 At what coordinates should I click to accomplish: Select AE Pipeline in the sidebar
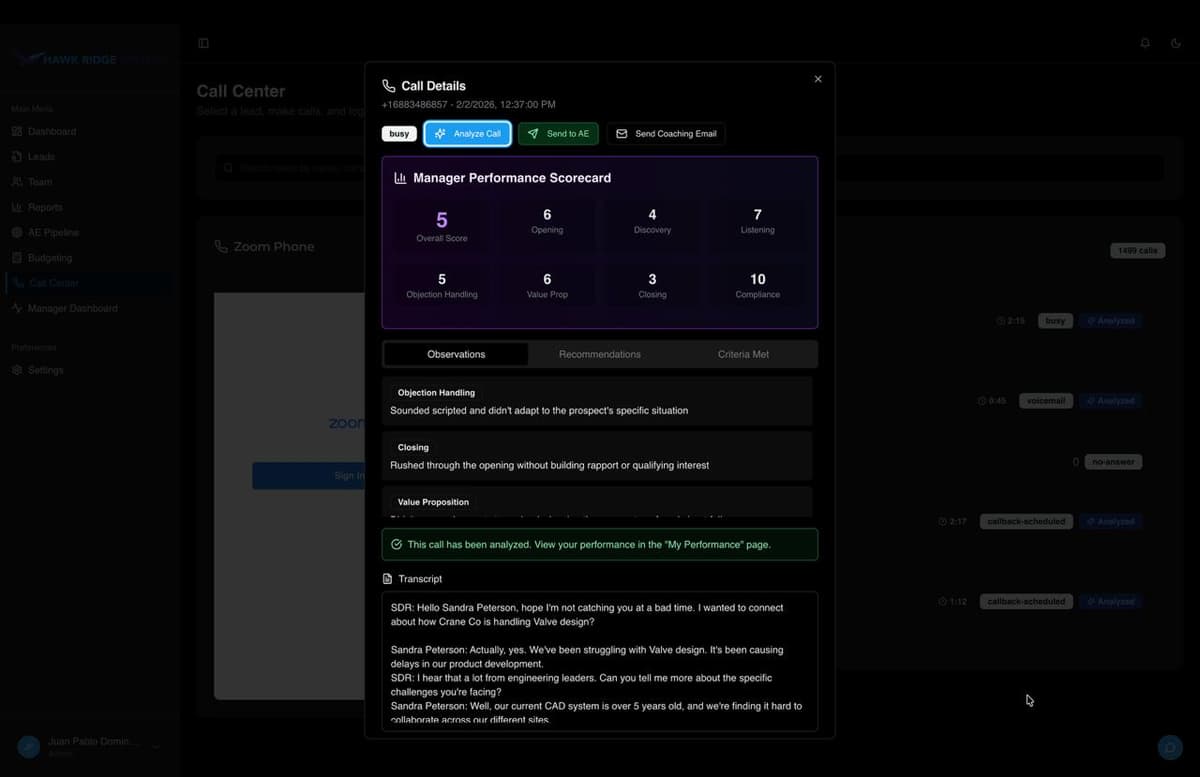click(17, 232)
